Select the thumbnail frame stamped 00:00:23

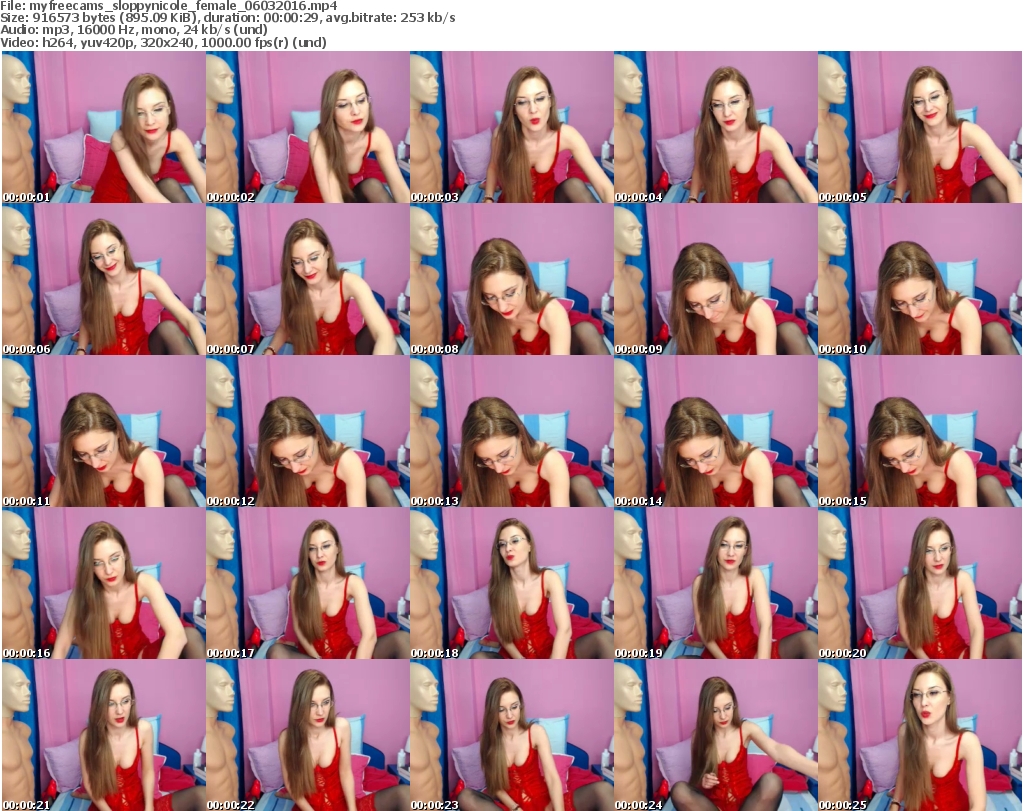click(511, 735)
